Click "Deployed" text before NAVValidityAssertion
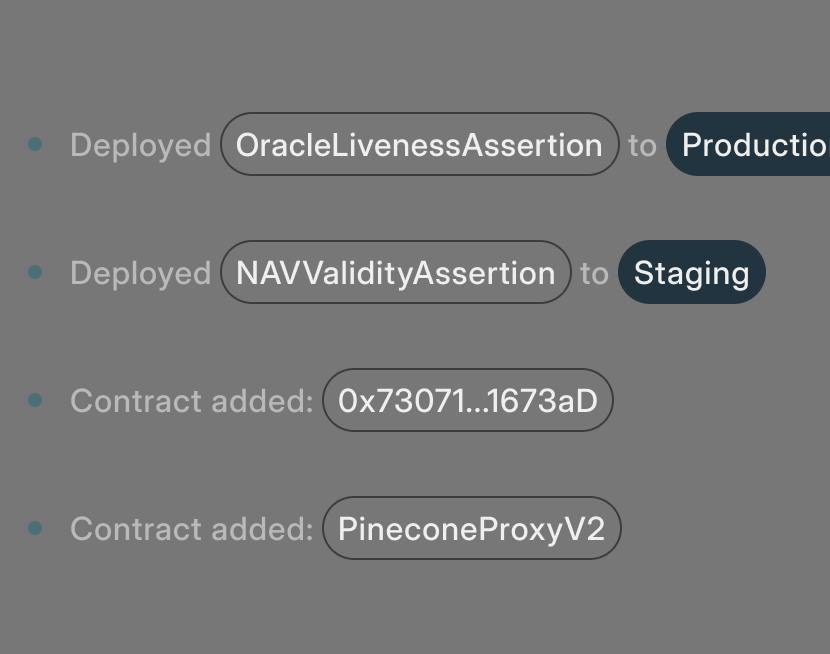The height and width of the screenshot is (654, 830). coord(140,273)
